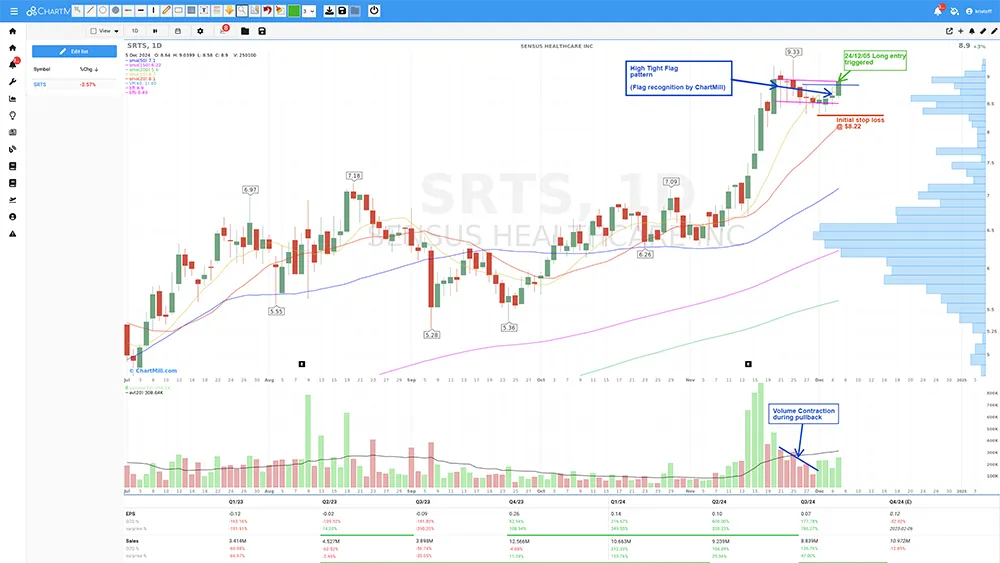Select the vertical line drawing tool
This screenshot has width=1000, height=563.
pos(154,10)
